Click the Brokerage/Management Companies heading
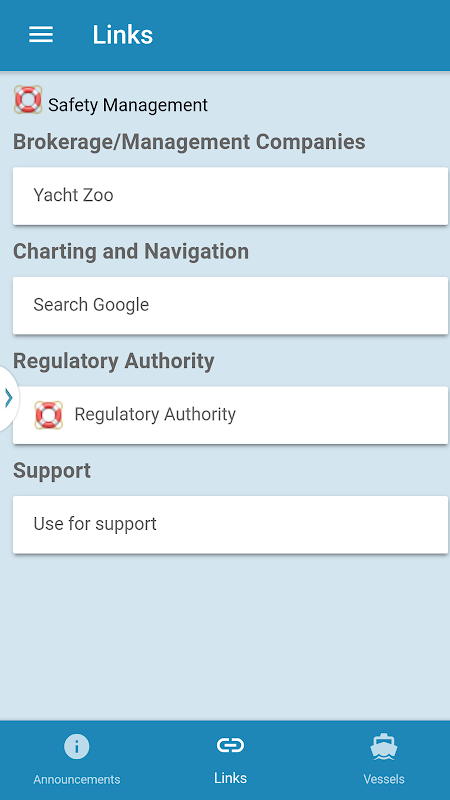Image resolution: width=450 pixels, height=800 pixels. point(189,142)
